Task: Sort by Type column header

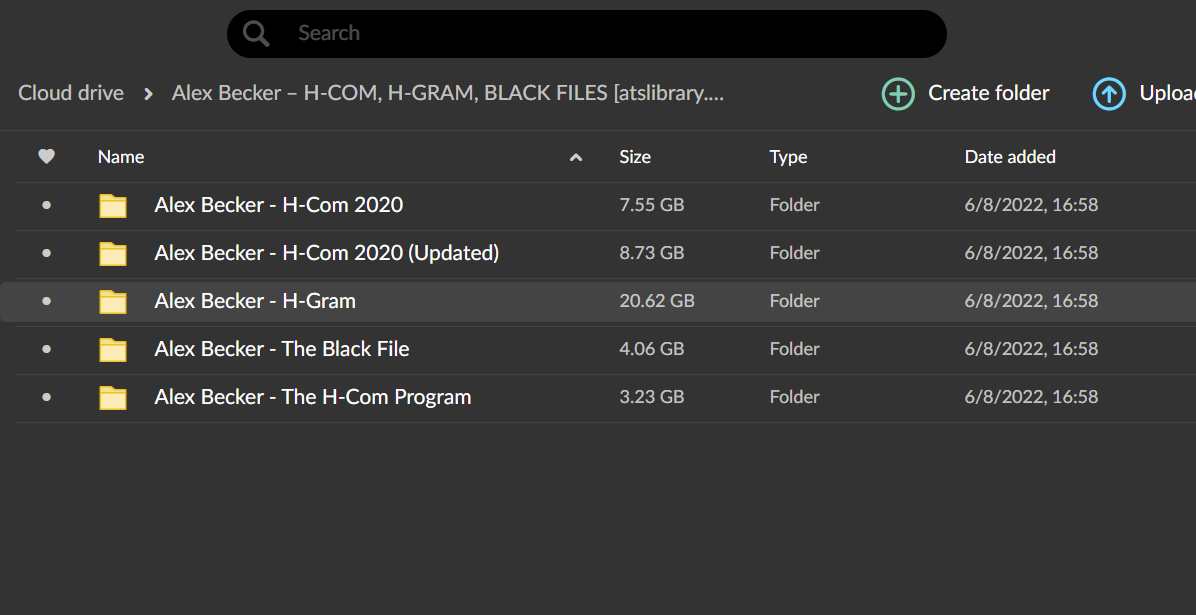Action: coord(788,156)
